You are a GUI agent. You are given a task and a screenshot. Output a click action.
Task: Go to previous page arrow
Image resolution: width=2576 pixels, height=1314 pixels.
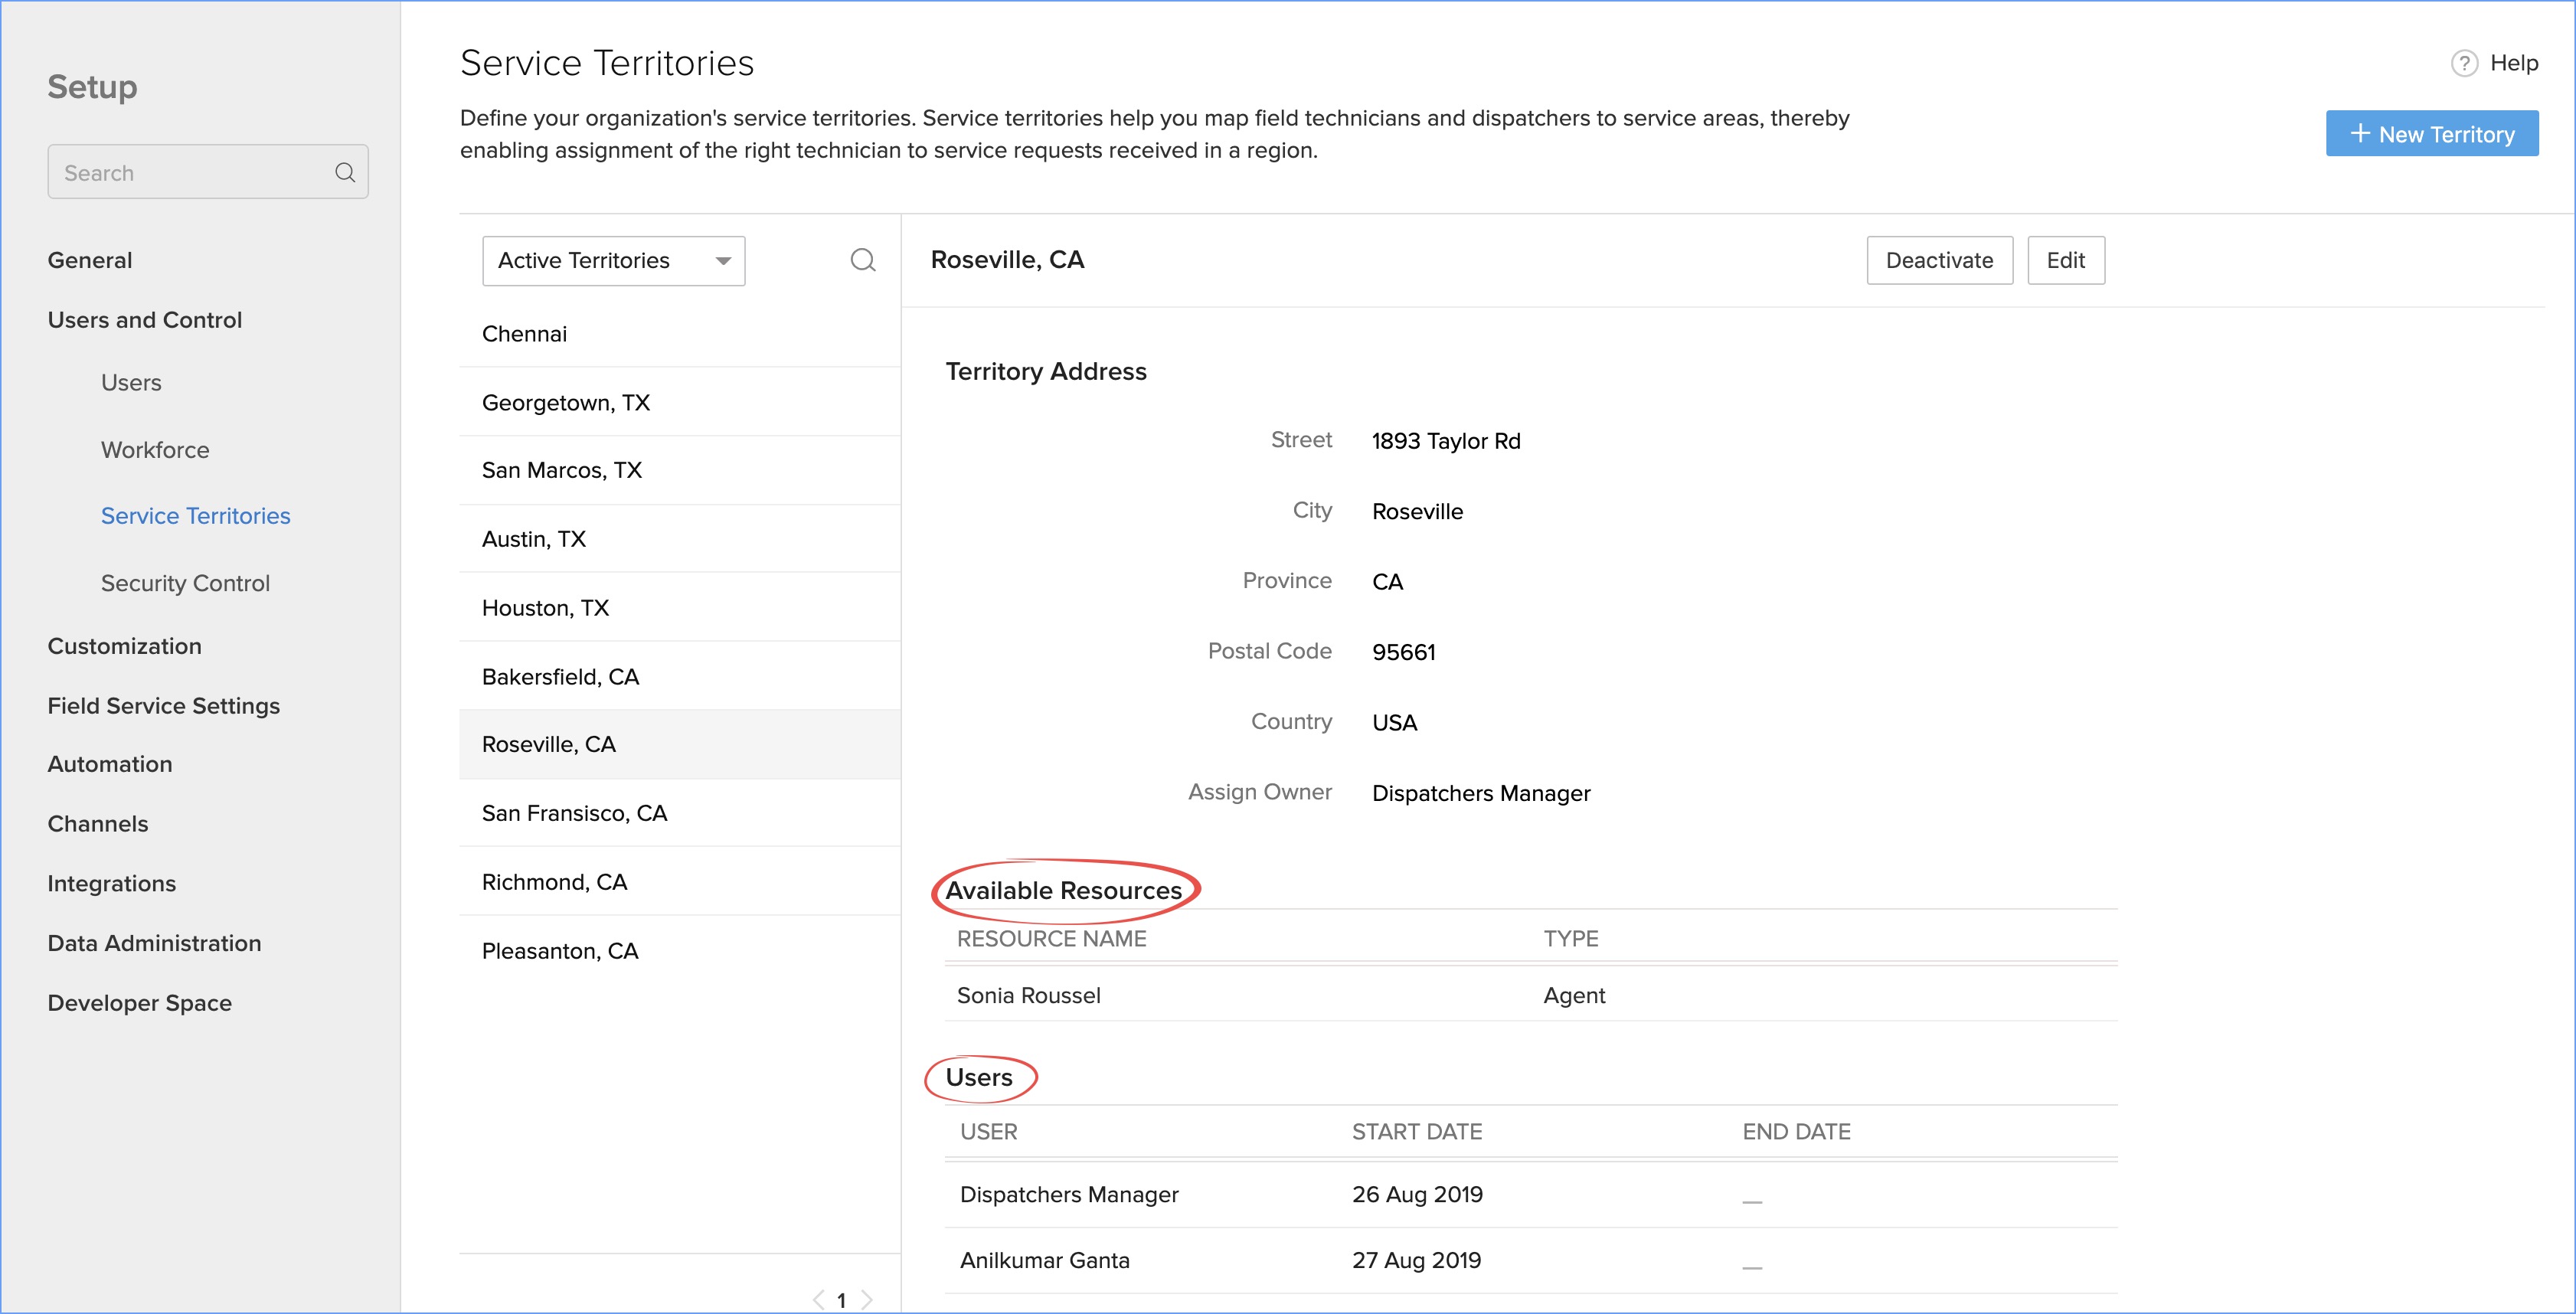818,1299
